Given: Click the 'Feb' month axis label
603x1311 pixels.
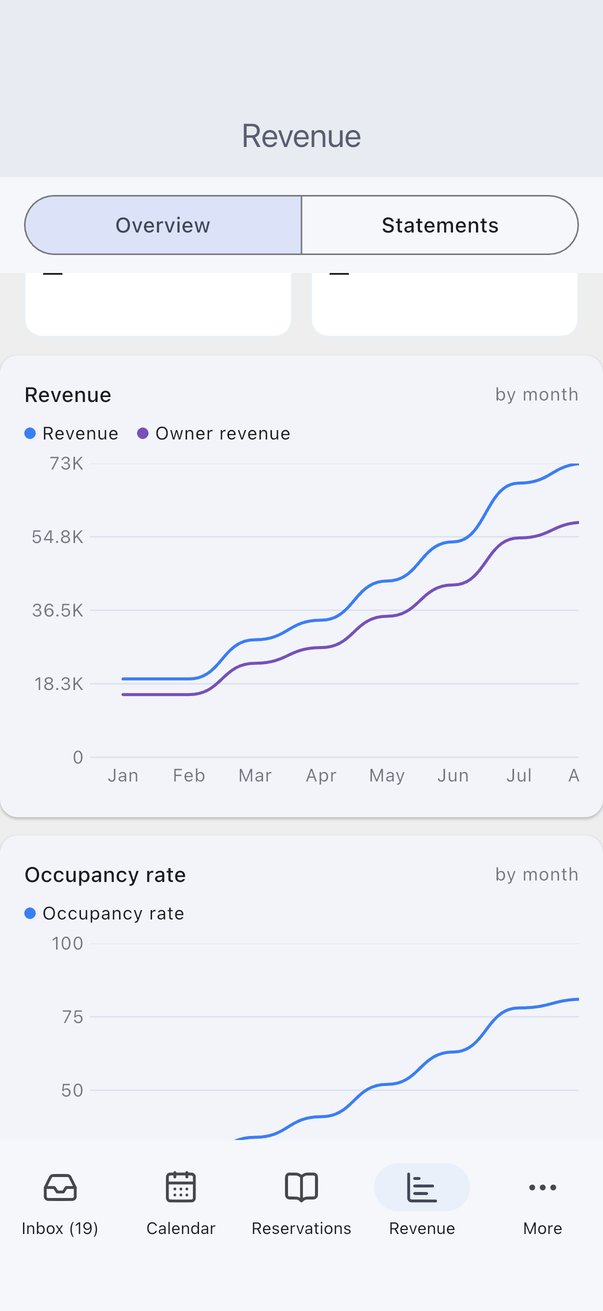Looking at the screenshot, I should click(x=189, y=775).
